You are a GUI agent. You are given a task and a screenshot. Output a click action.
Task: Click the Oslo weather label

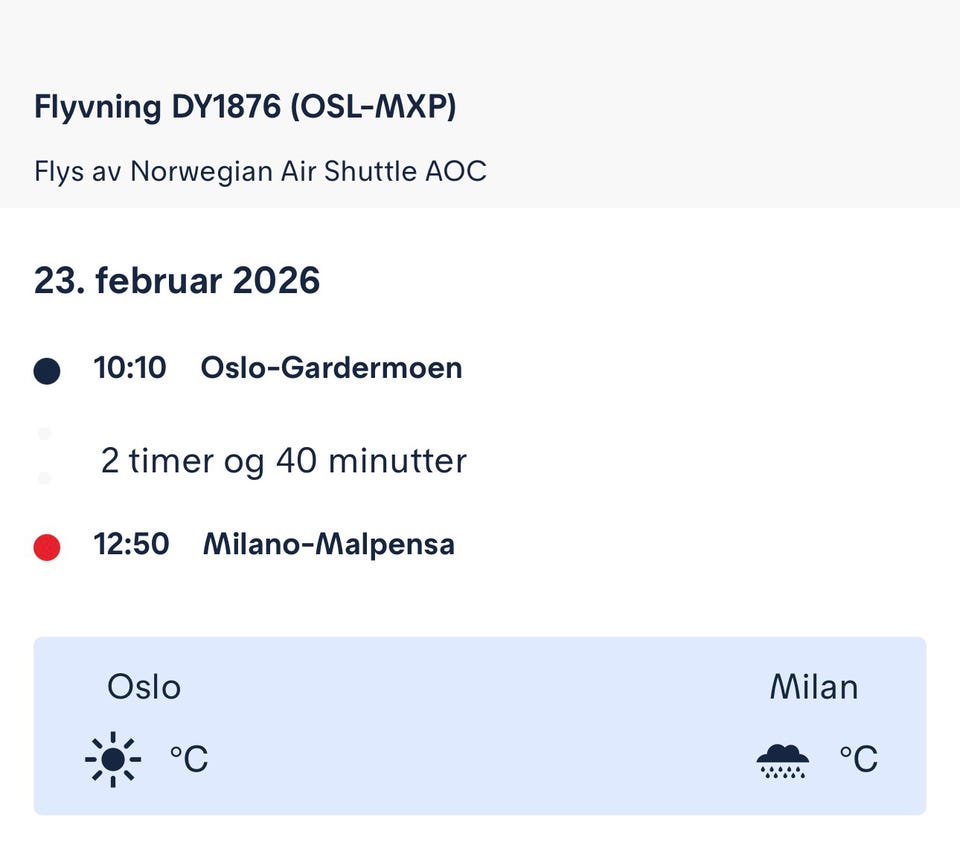point(144,687)
